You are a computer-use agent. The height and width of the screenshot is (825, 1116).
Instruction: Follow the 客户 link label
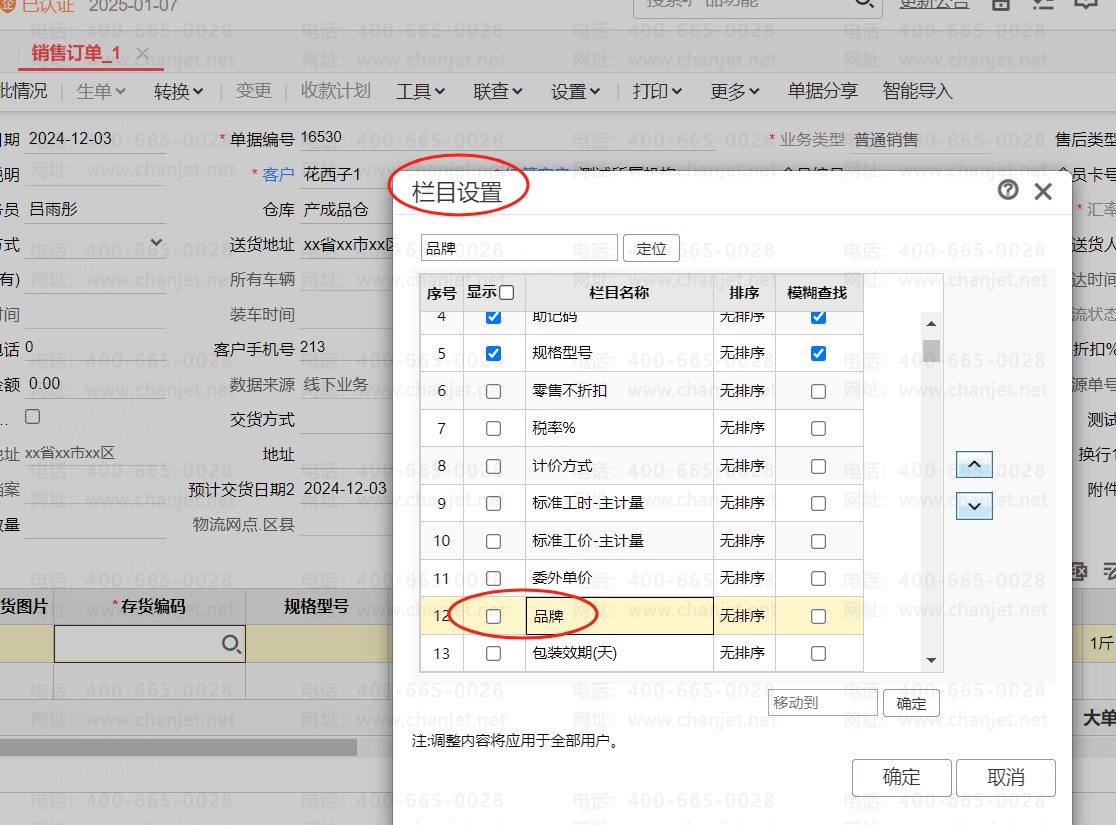(278, 174)
